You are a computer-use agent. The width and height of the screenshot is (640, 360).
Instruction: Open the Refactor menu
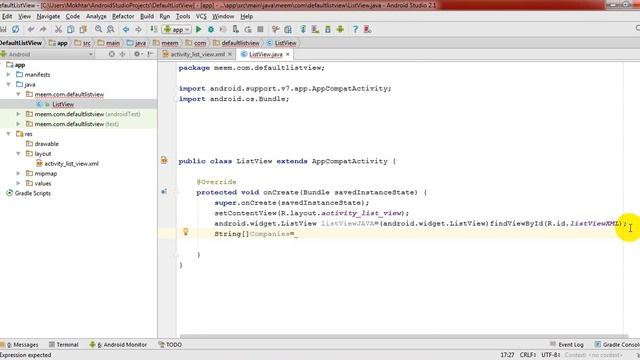click(123, 16)
